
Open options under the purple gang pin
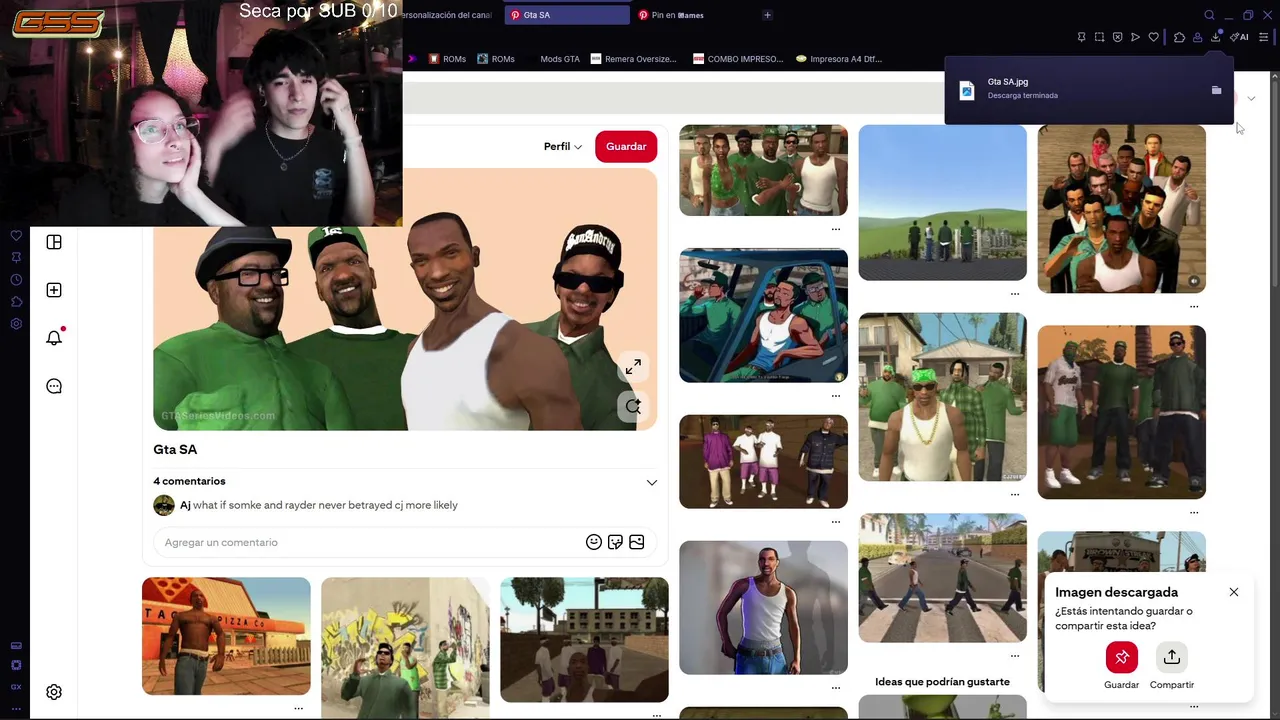coord(836,522)
